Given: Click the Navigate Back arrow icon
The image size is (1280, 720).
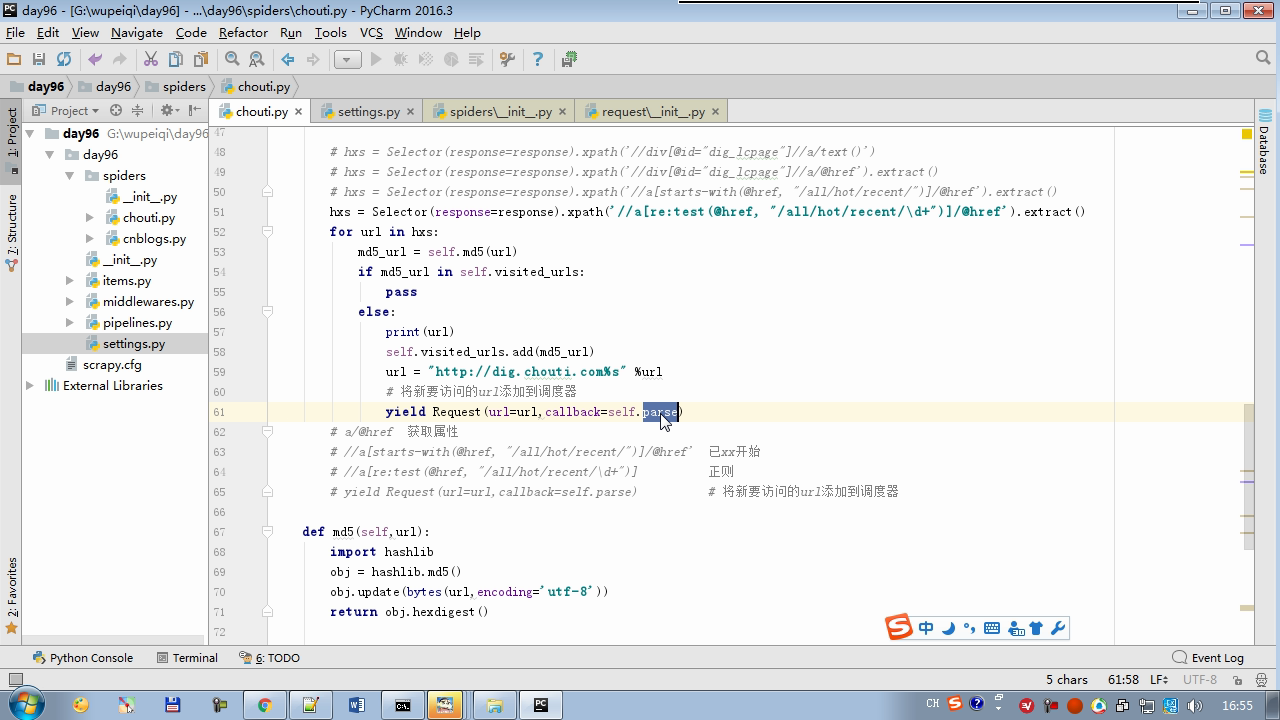Looking at the screenshot, I should pos(288,60).
